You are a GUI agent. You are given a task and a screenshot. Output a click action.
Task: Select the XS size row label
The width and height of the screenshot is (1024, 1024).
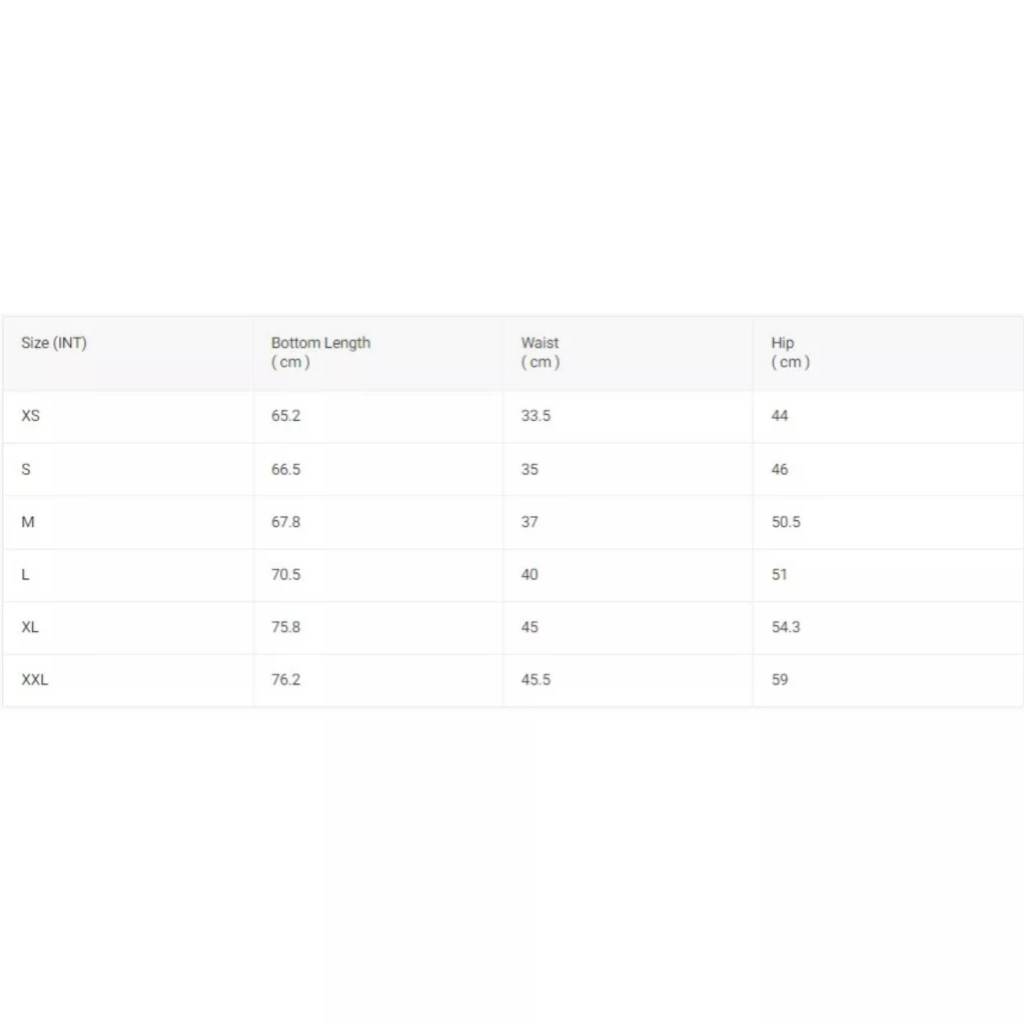click(x=31, y=416)
